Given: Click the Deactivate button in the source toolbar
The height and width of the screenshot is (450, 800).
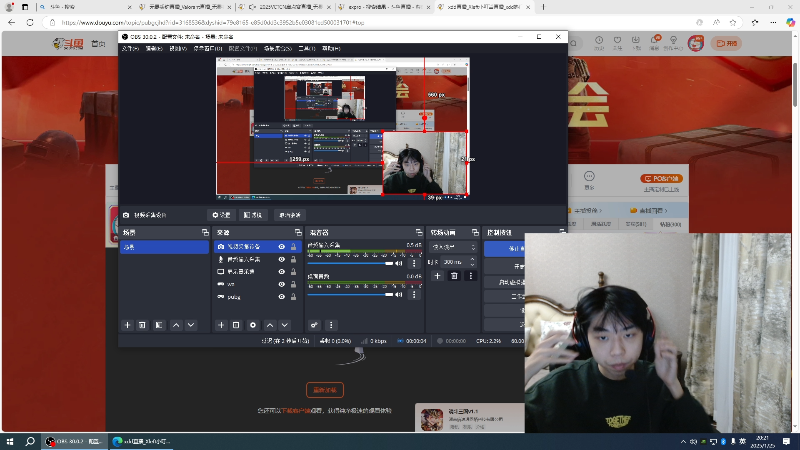Looking at the screenshot, I should [290, 215].
